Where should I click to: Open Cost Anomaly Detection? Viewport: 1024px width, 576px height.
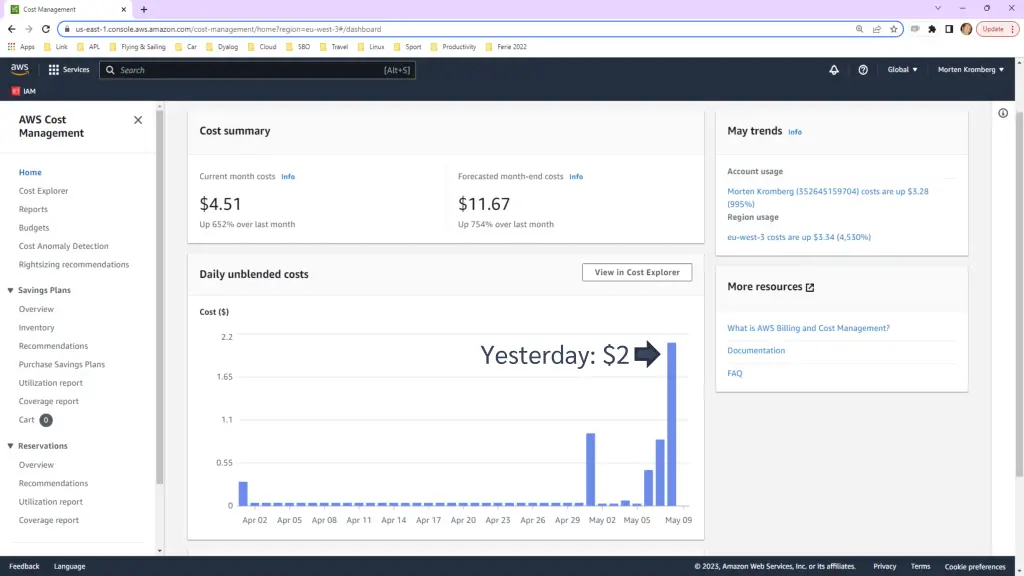(x=63, y=246)
